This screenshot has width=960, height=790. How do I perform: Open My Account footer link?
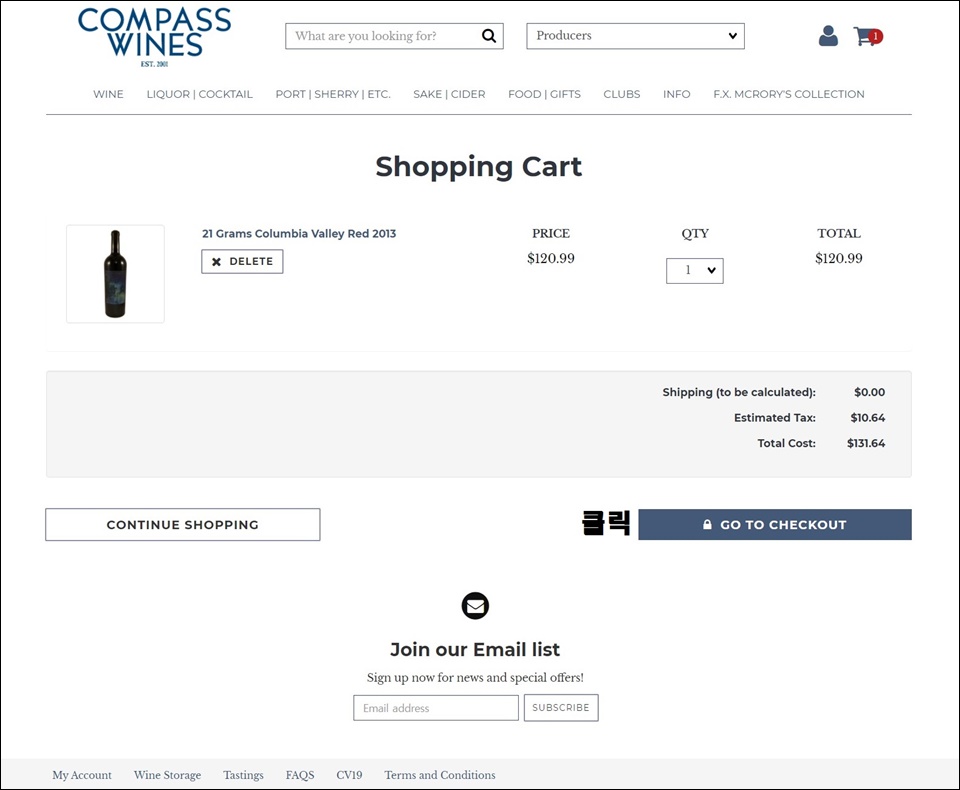coord(82,775)
